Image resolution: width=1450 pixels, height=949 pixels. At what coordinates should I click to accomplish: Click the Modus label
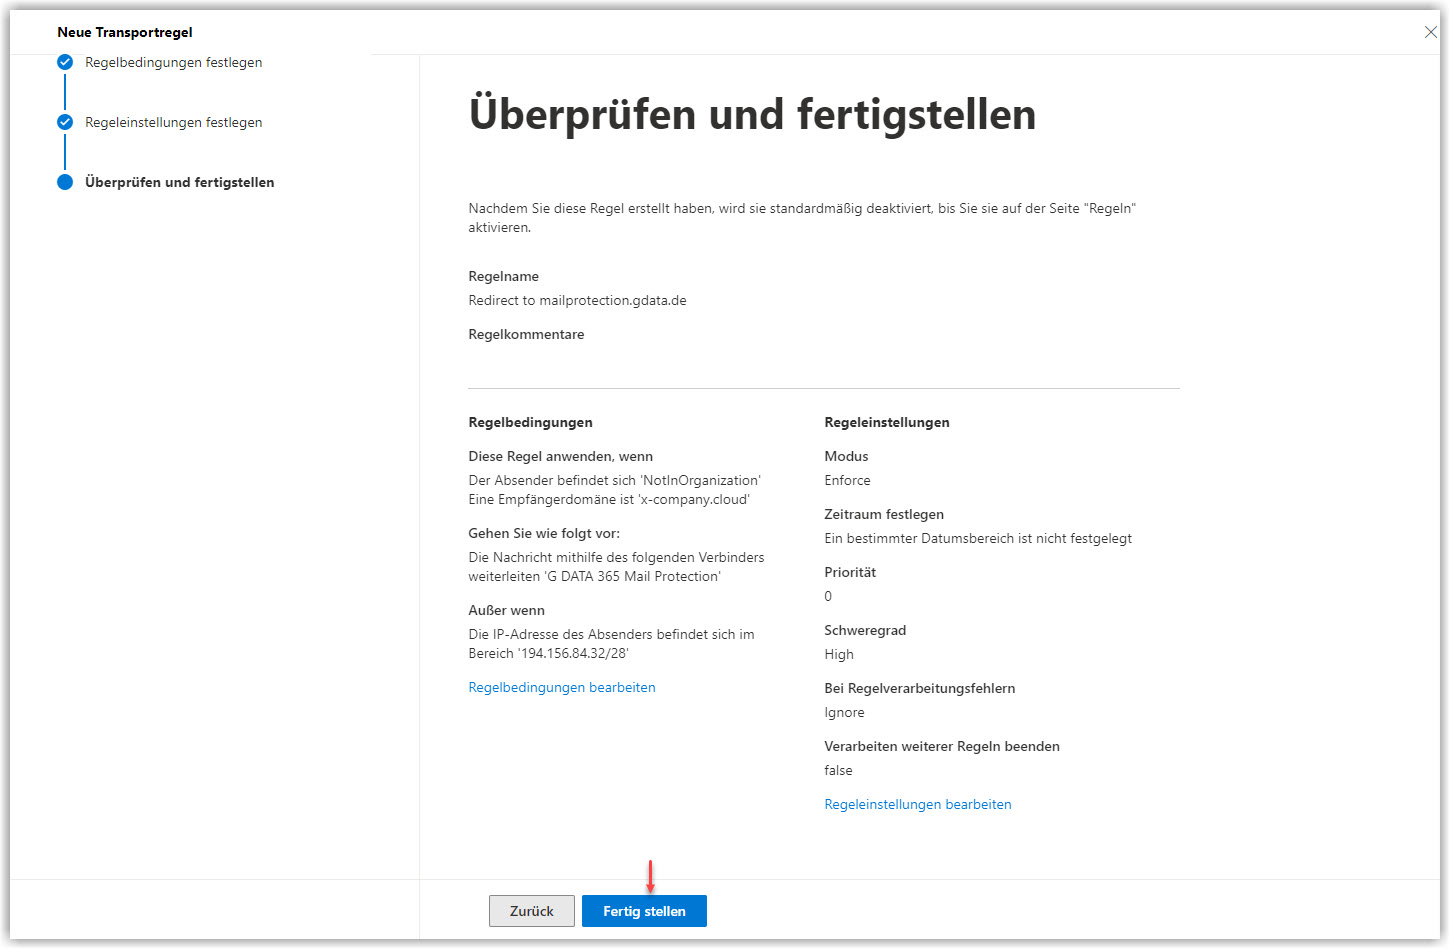pyautogui.click(x=846, y=456)
